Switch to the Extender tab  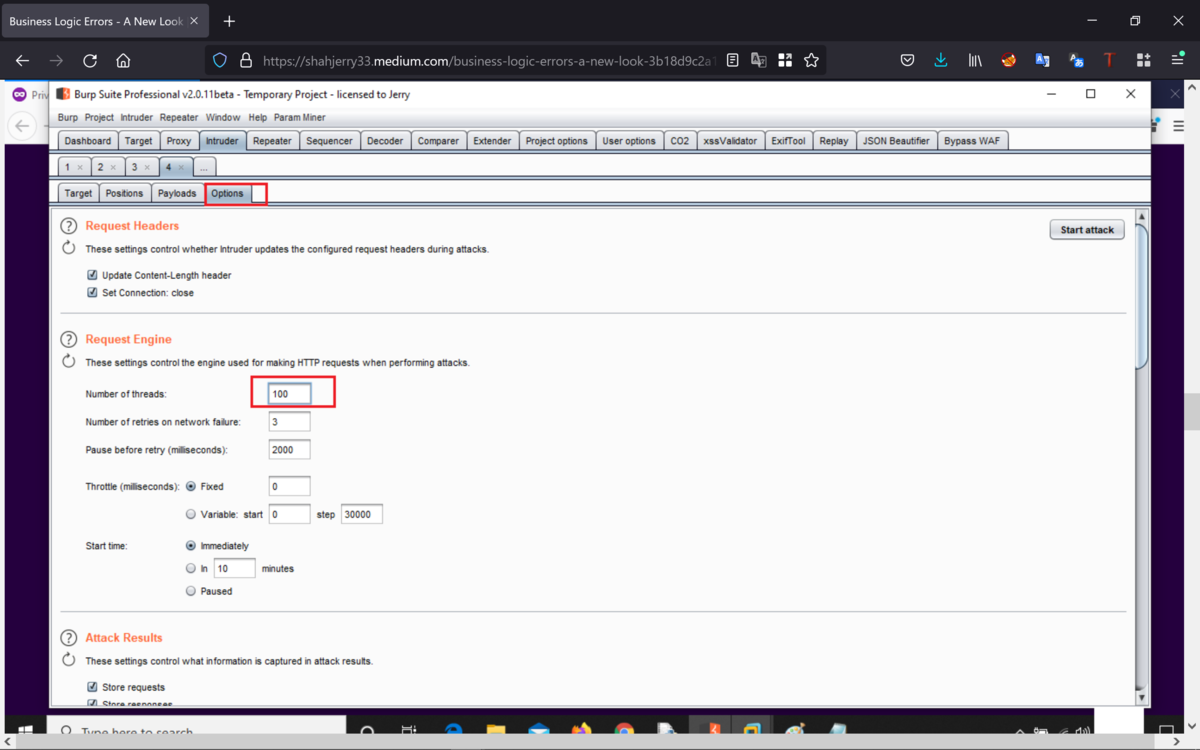492,141
